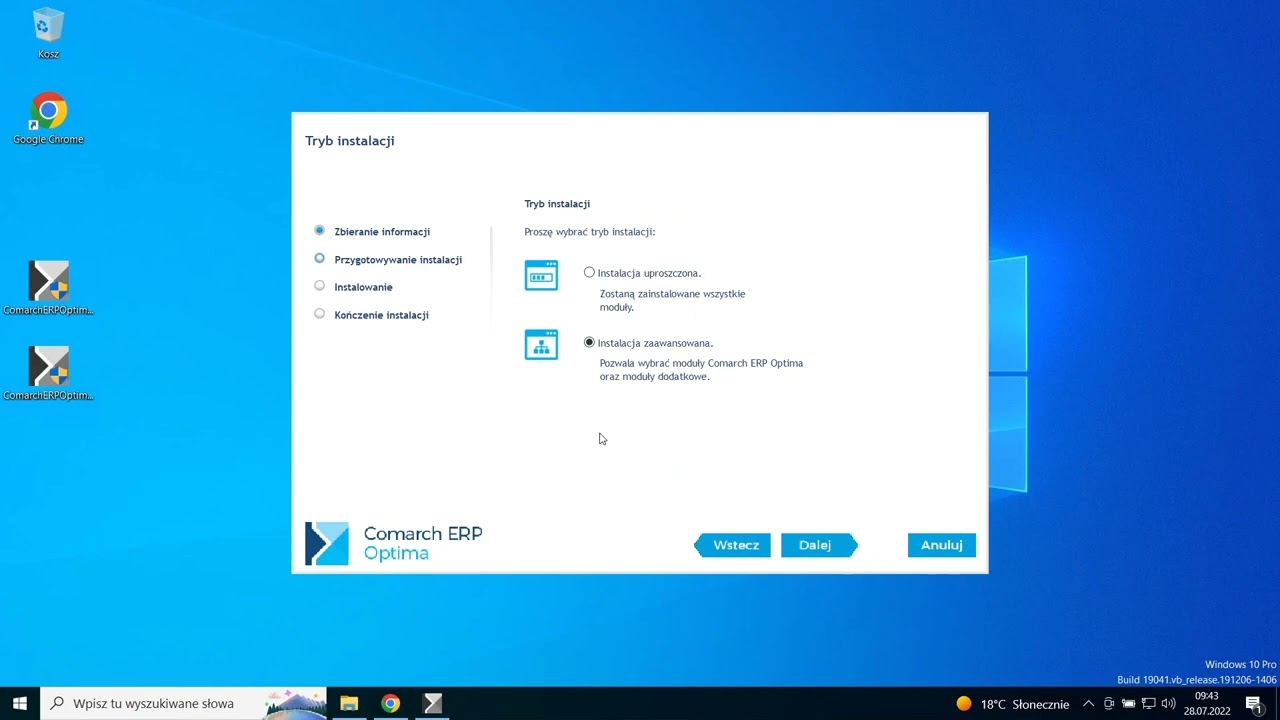Select the lower ComarchERPOptima desktop icon
1280x720 pixels.
48,373
